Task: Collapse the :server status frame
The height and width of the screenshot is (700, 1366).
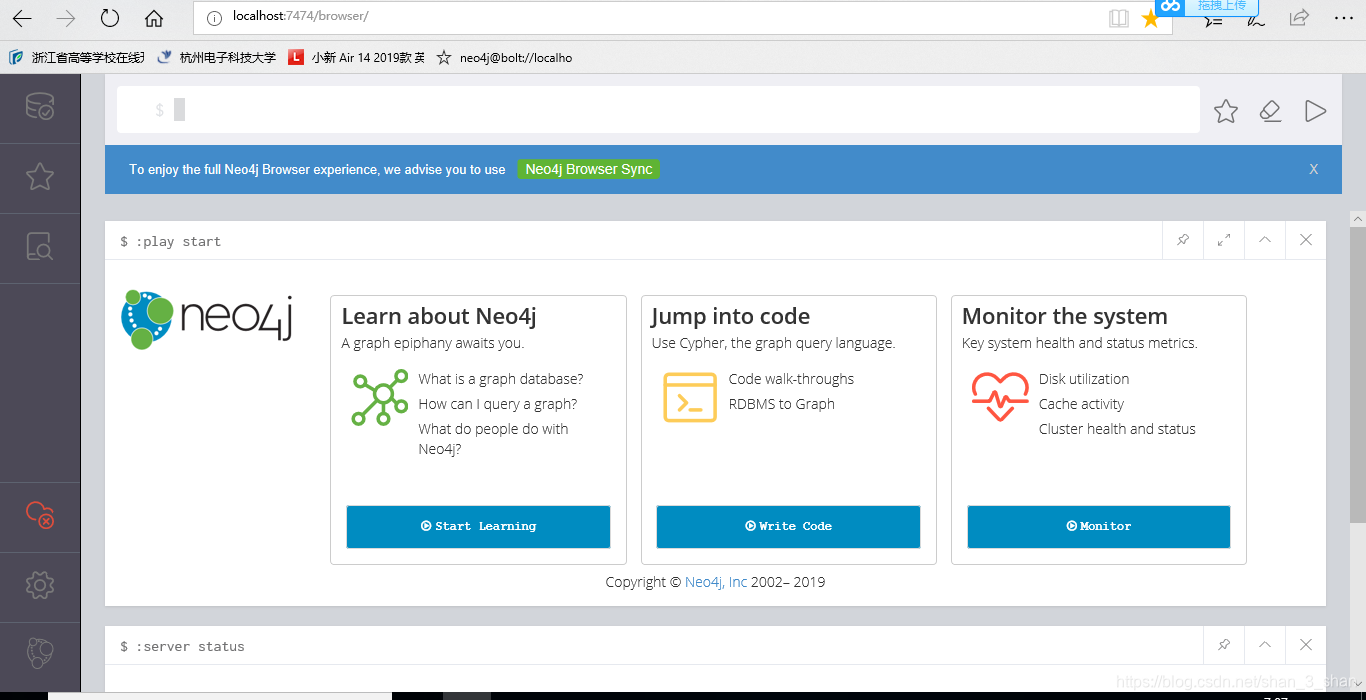Action: pyautogui.click(x=1265, y=645)
